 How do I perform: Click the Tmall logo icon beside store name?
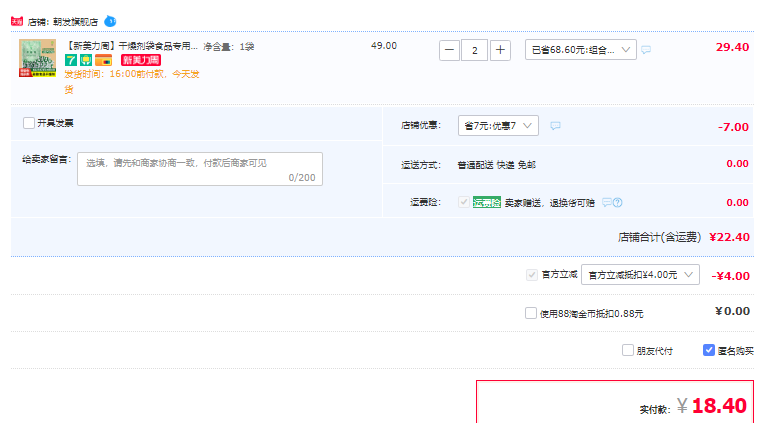17,21
